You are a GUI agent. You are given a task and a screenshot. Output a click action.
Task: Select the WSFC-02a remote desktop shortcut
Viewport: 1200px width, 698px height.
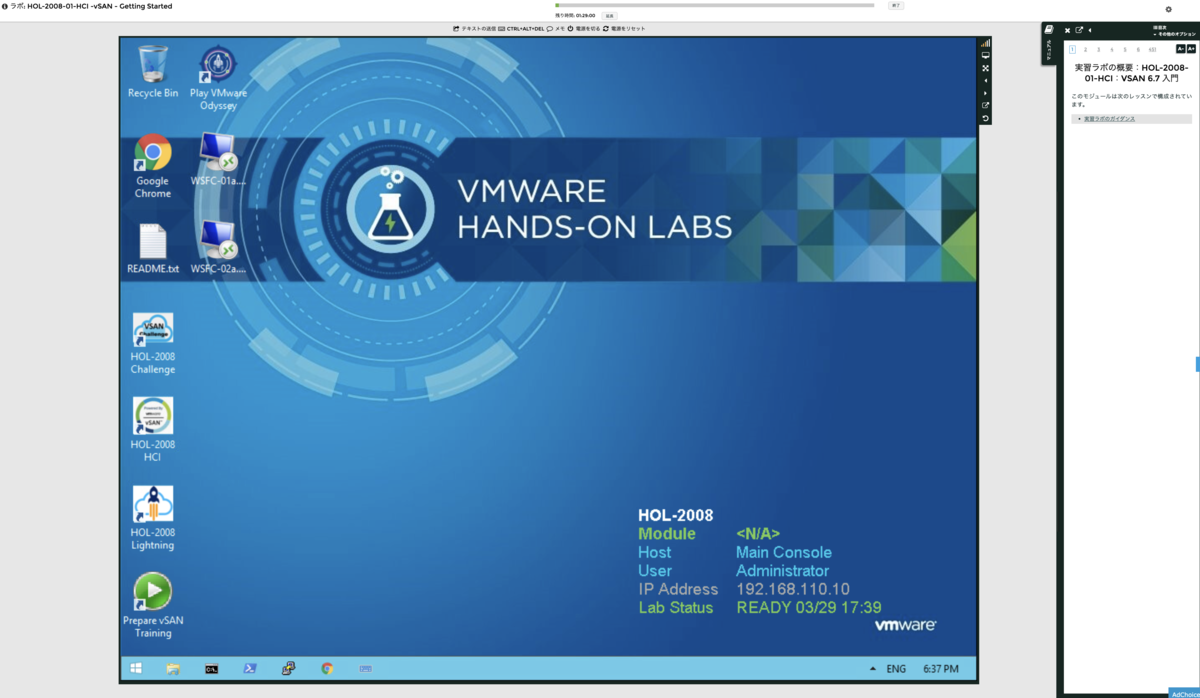coord(218,248)
